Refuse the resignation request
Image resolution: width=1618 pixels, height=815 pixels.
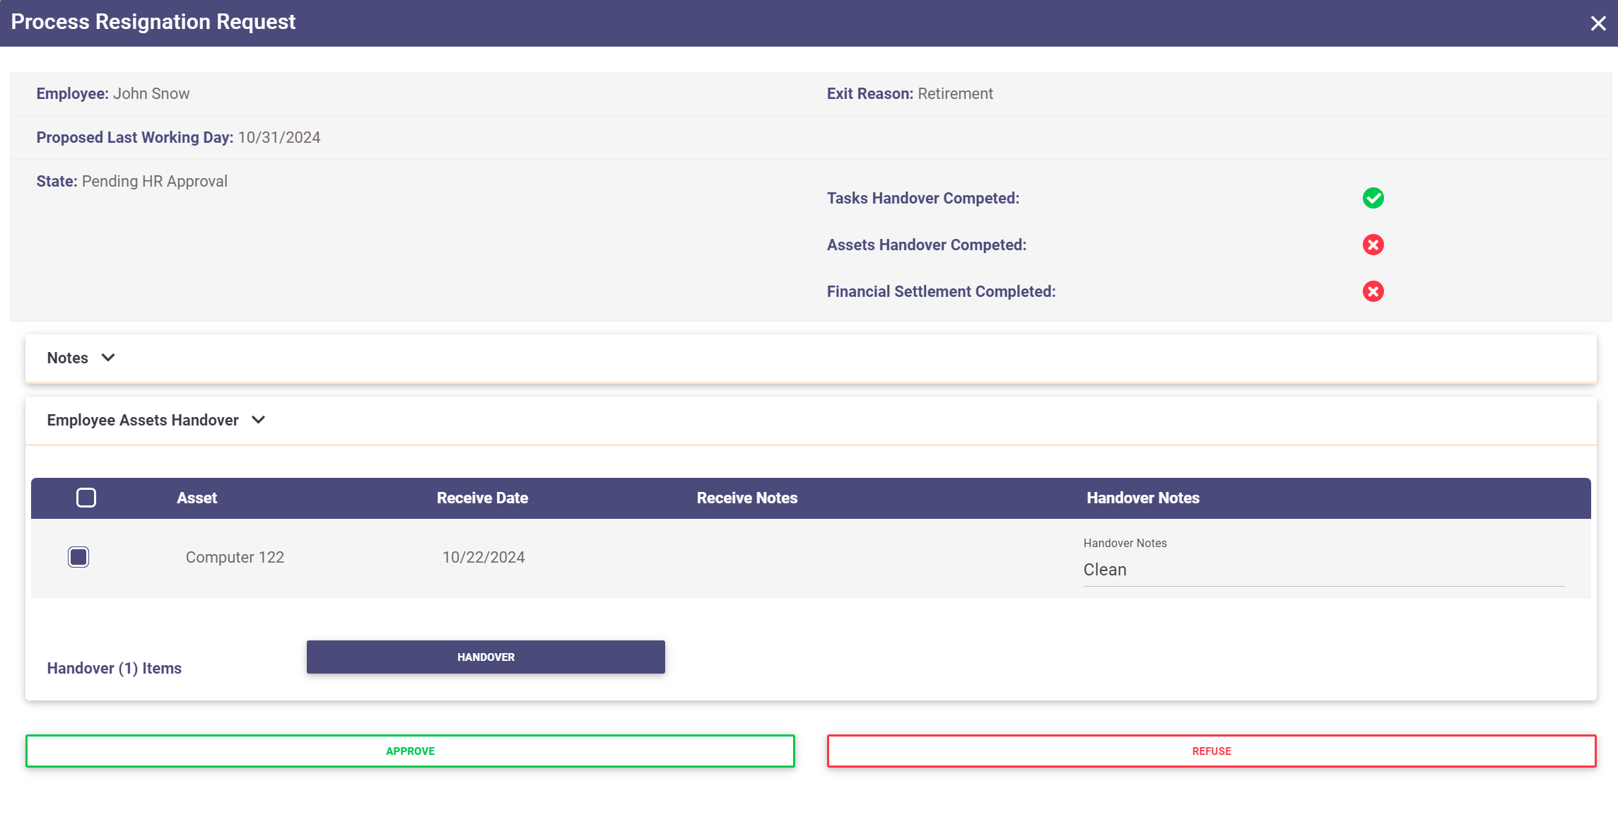(x=1211, y=751)
